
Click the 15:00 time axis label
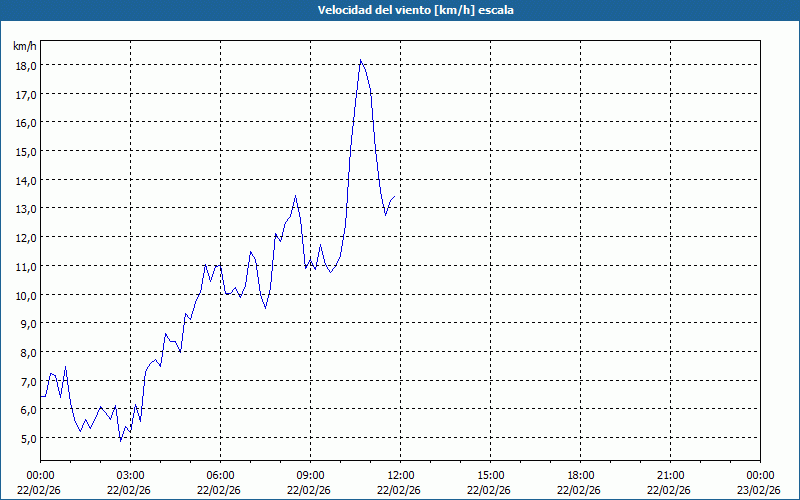point(490,475)
